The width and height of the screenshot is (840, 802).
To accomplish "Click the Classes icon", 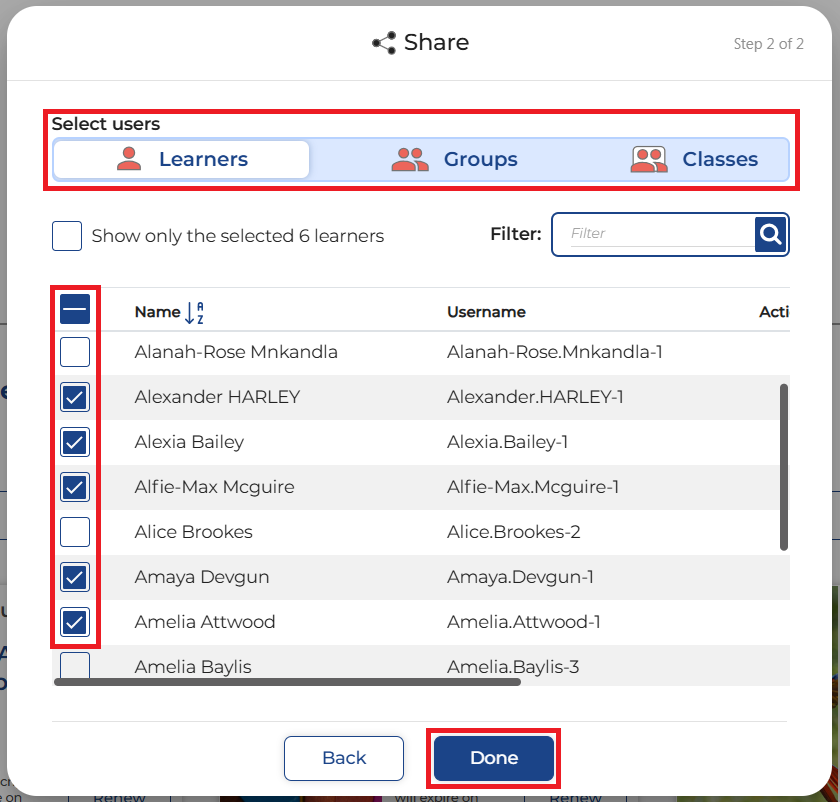I will pyautogui.click(x=649, y=159).
